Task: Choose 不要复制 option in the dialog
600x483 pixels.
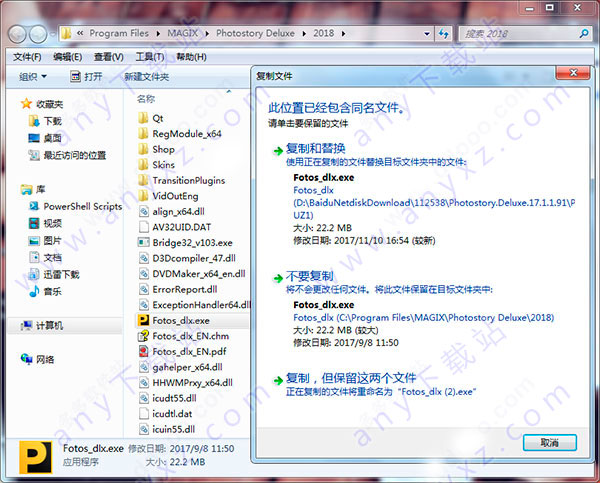Action: point(309,276)
